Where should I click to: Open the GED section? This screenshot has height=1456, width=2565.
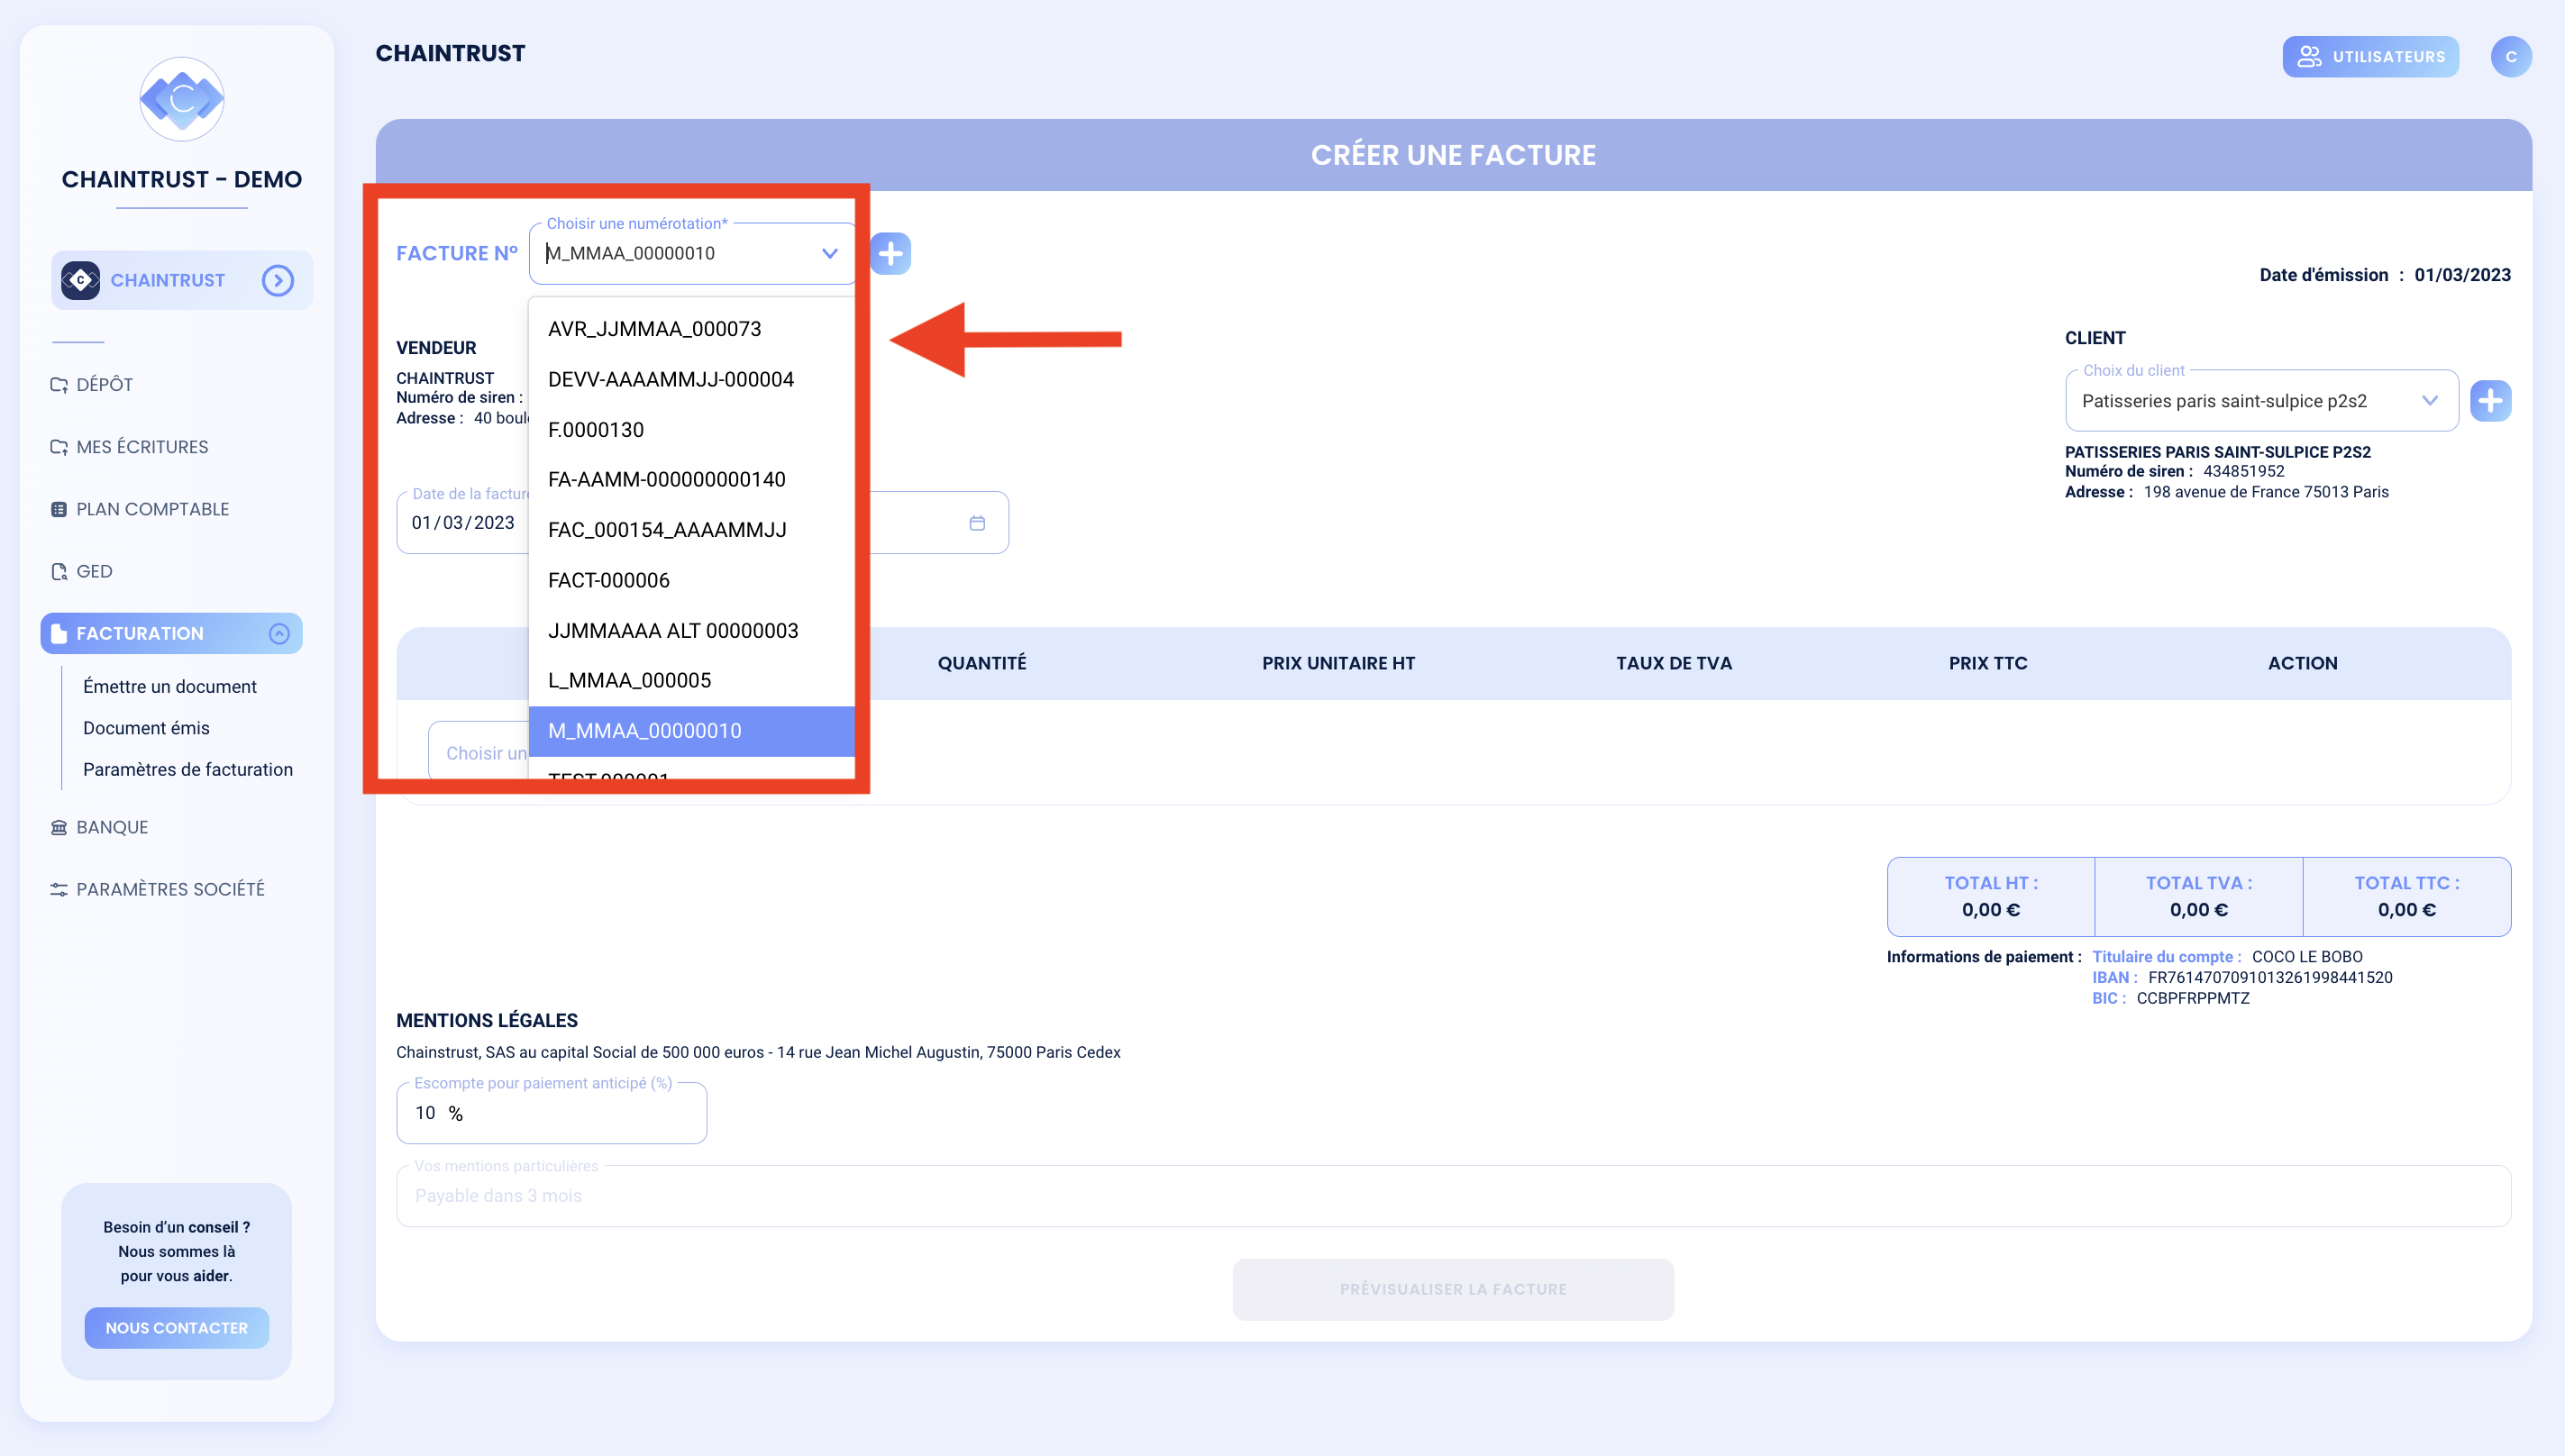tap(82, 571)
